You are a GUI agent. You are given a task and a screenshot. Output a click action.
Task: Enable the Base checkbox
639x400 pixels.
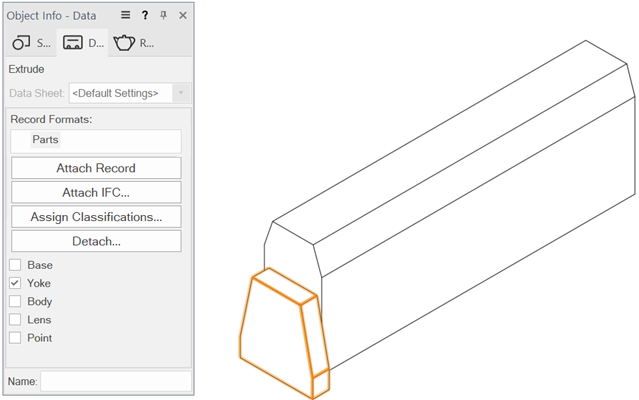click(x=15, y=265)
